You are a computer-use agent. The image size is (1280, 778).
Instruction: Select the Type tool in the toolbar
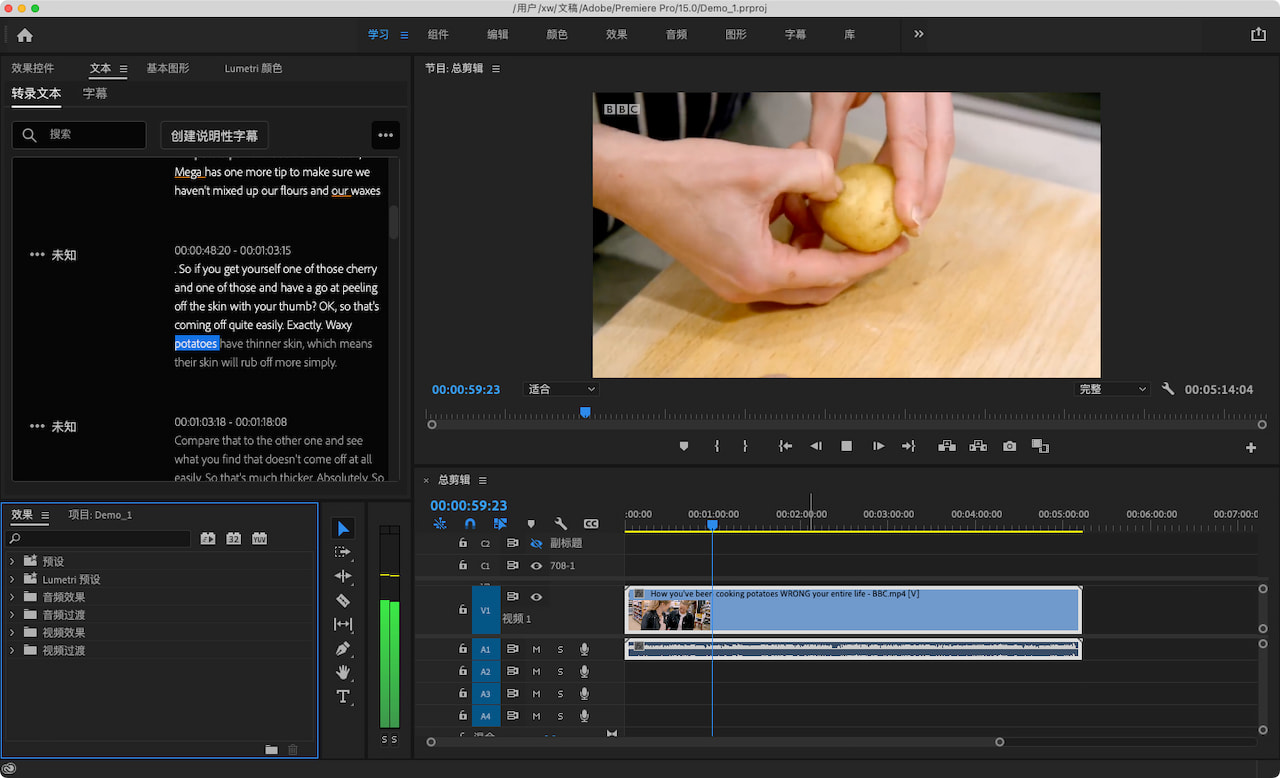point(343,697)
